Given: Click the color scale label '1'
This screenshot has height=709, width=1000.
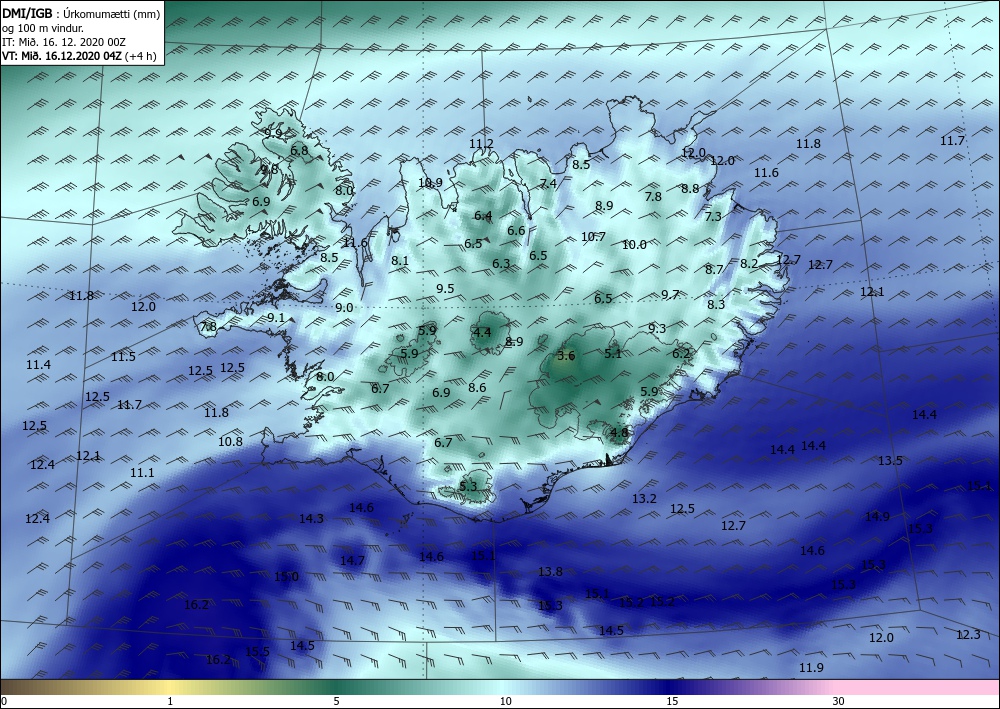Looking at the screenshot, I should pyautogui.click(x=170, y=701).
